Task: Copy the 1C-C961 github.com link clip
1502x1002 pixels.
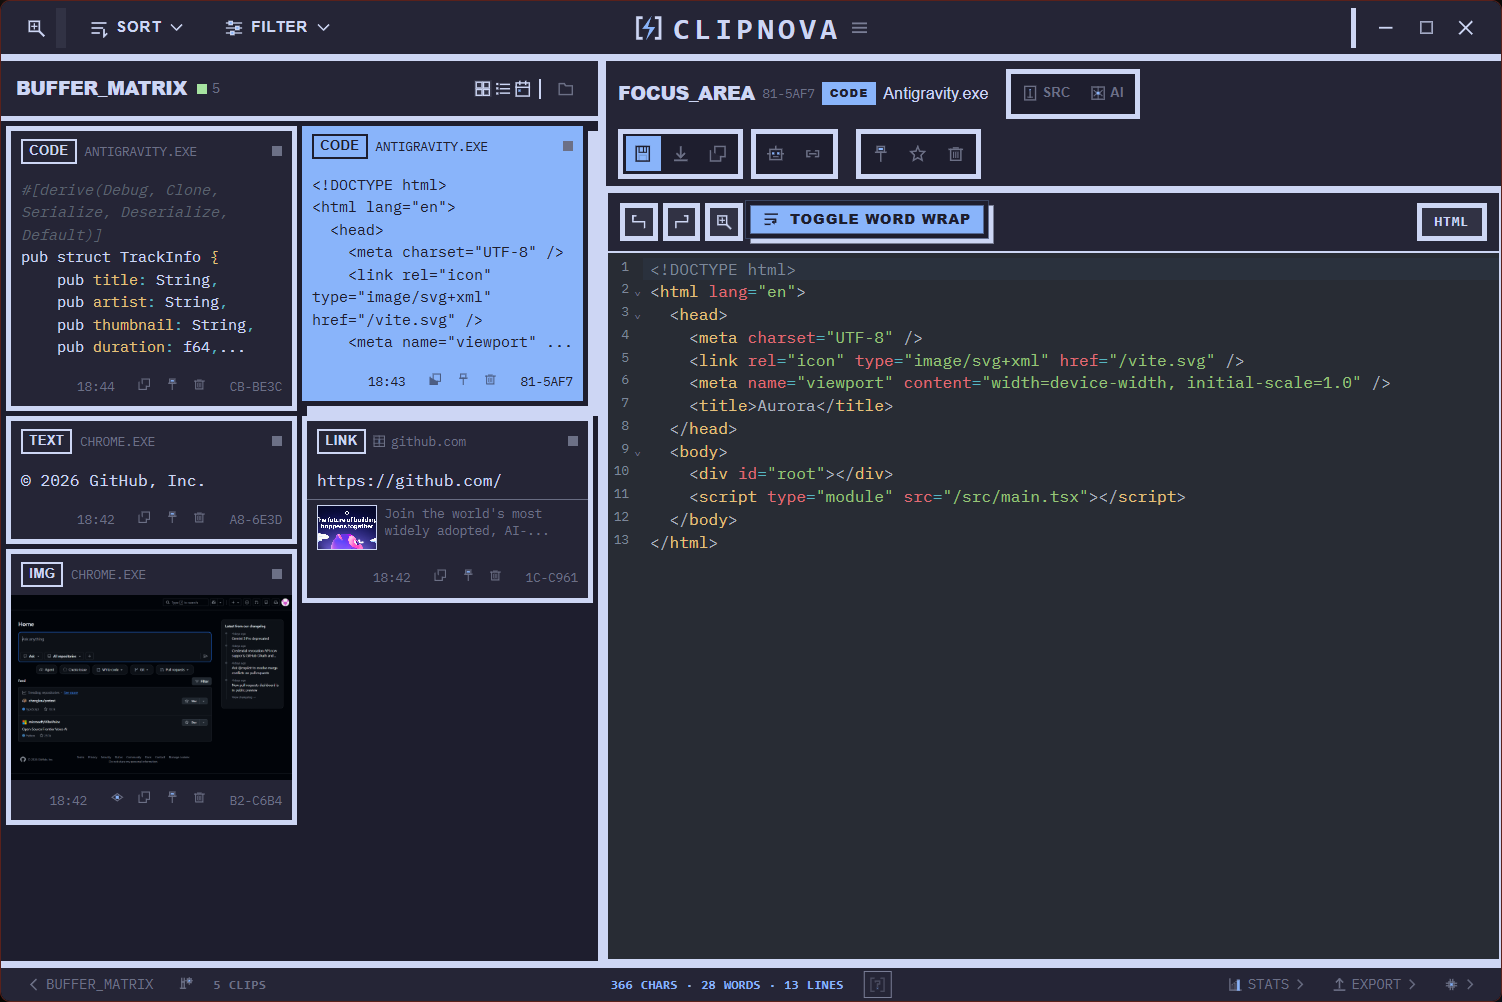Action: coord(440,576)
